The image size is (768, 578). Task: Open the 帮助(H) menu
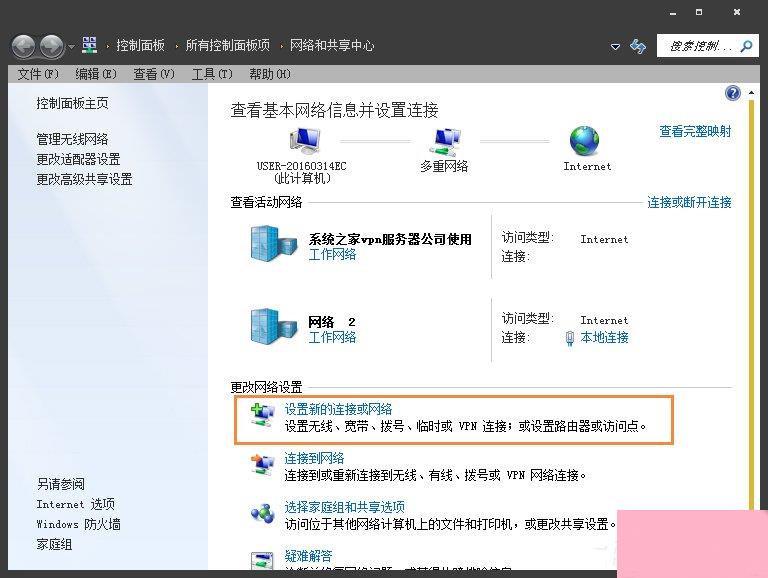point(270,74)
